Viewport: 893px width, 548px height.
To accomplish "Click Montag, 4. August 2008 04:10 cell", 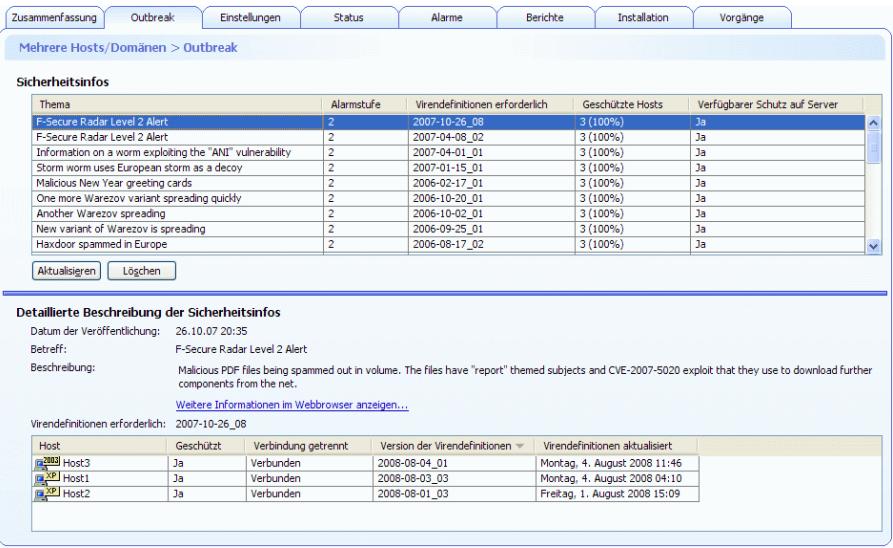I will (x=617, y=479).
